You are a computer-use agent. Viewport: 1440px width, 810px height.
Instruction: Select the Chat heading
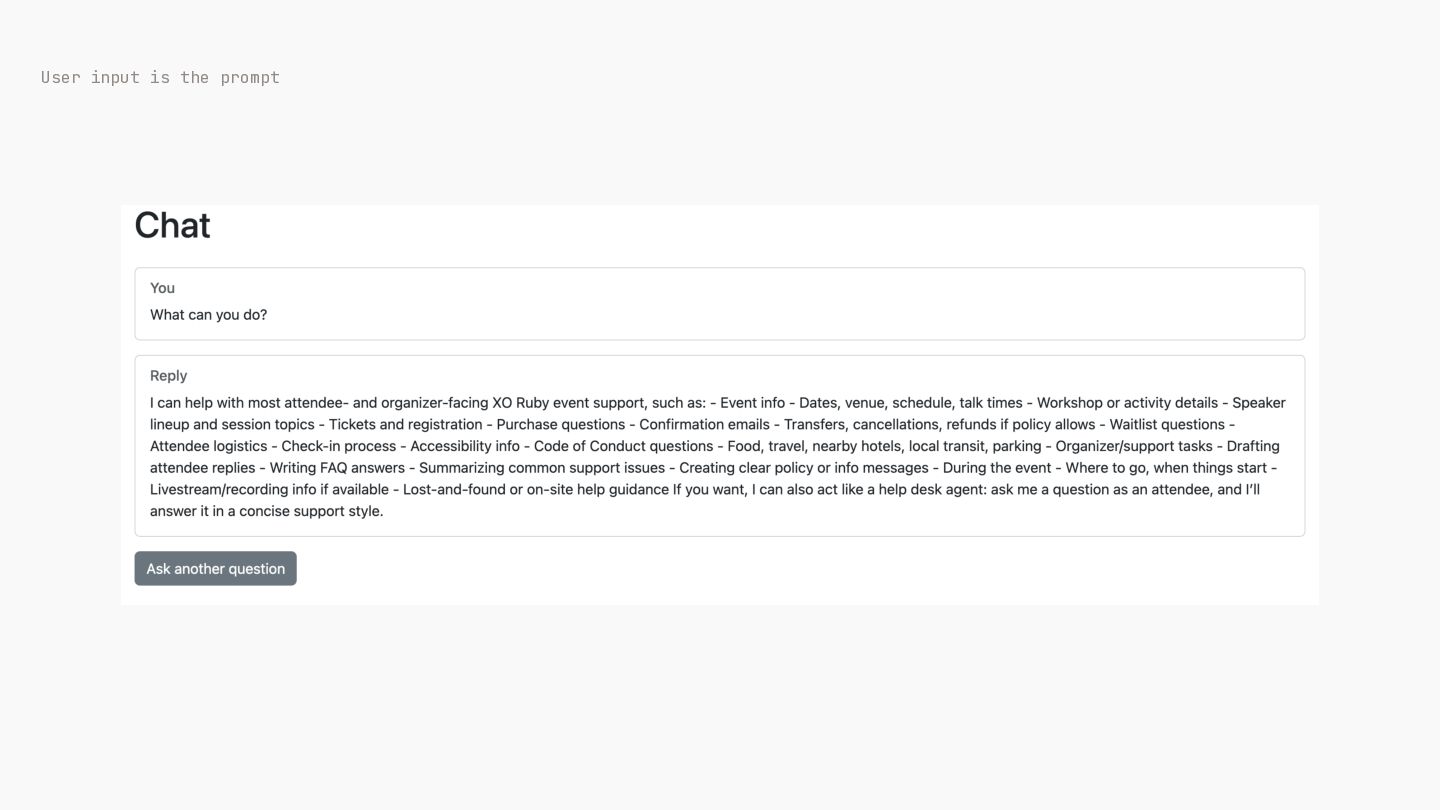click(x=172, y=225)
